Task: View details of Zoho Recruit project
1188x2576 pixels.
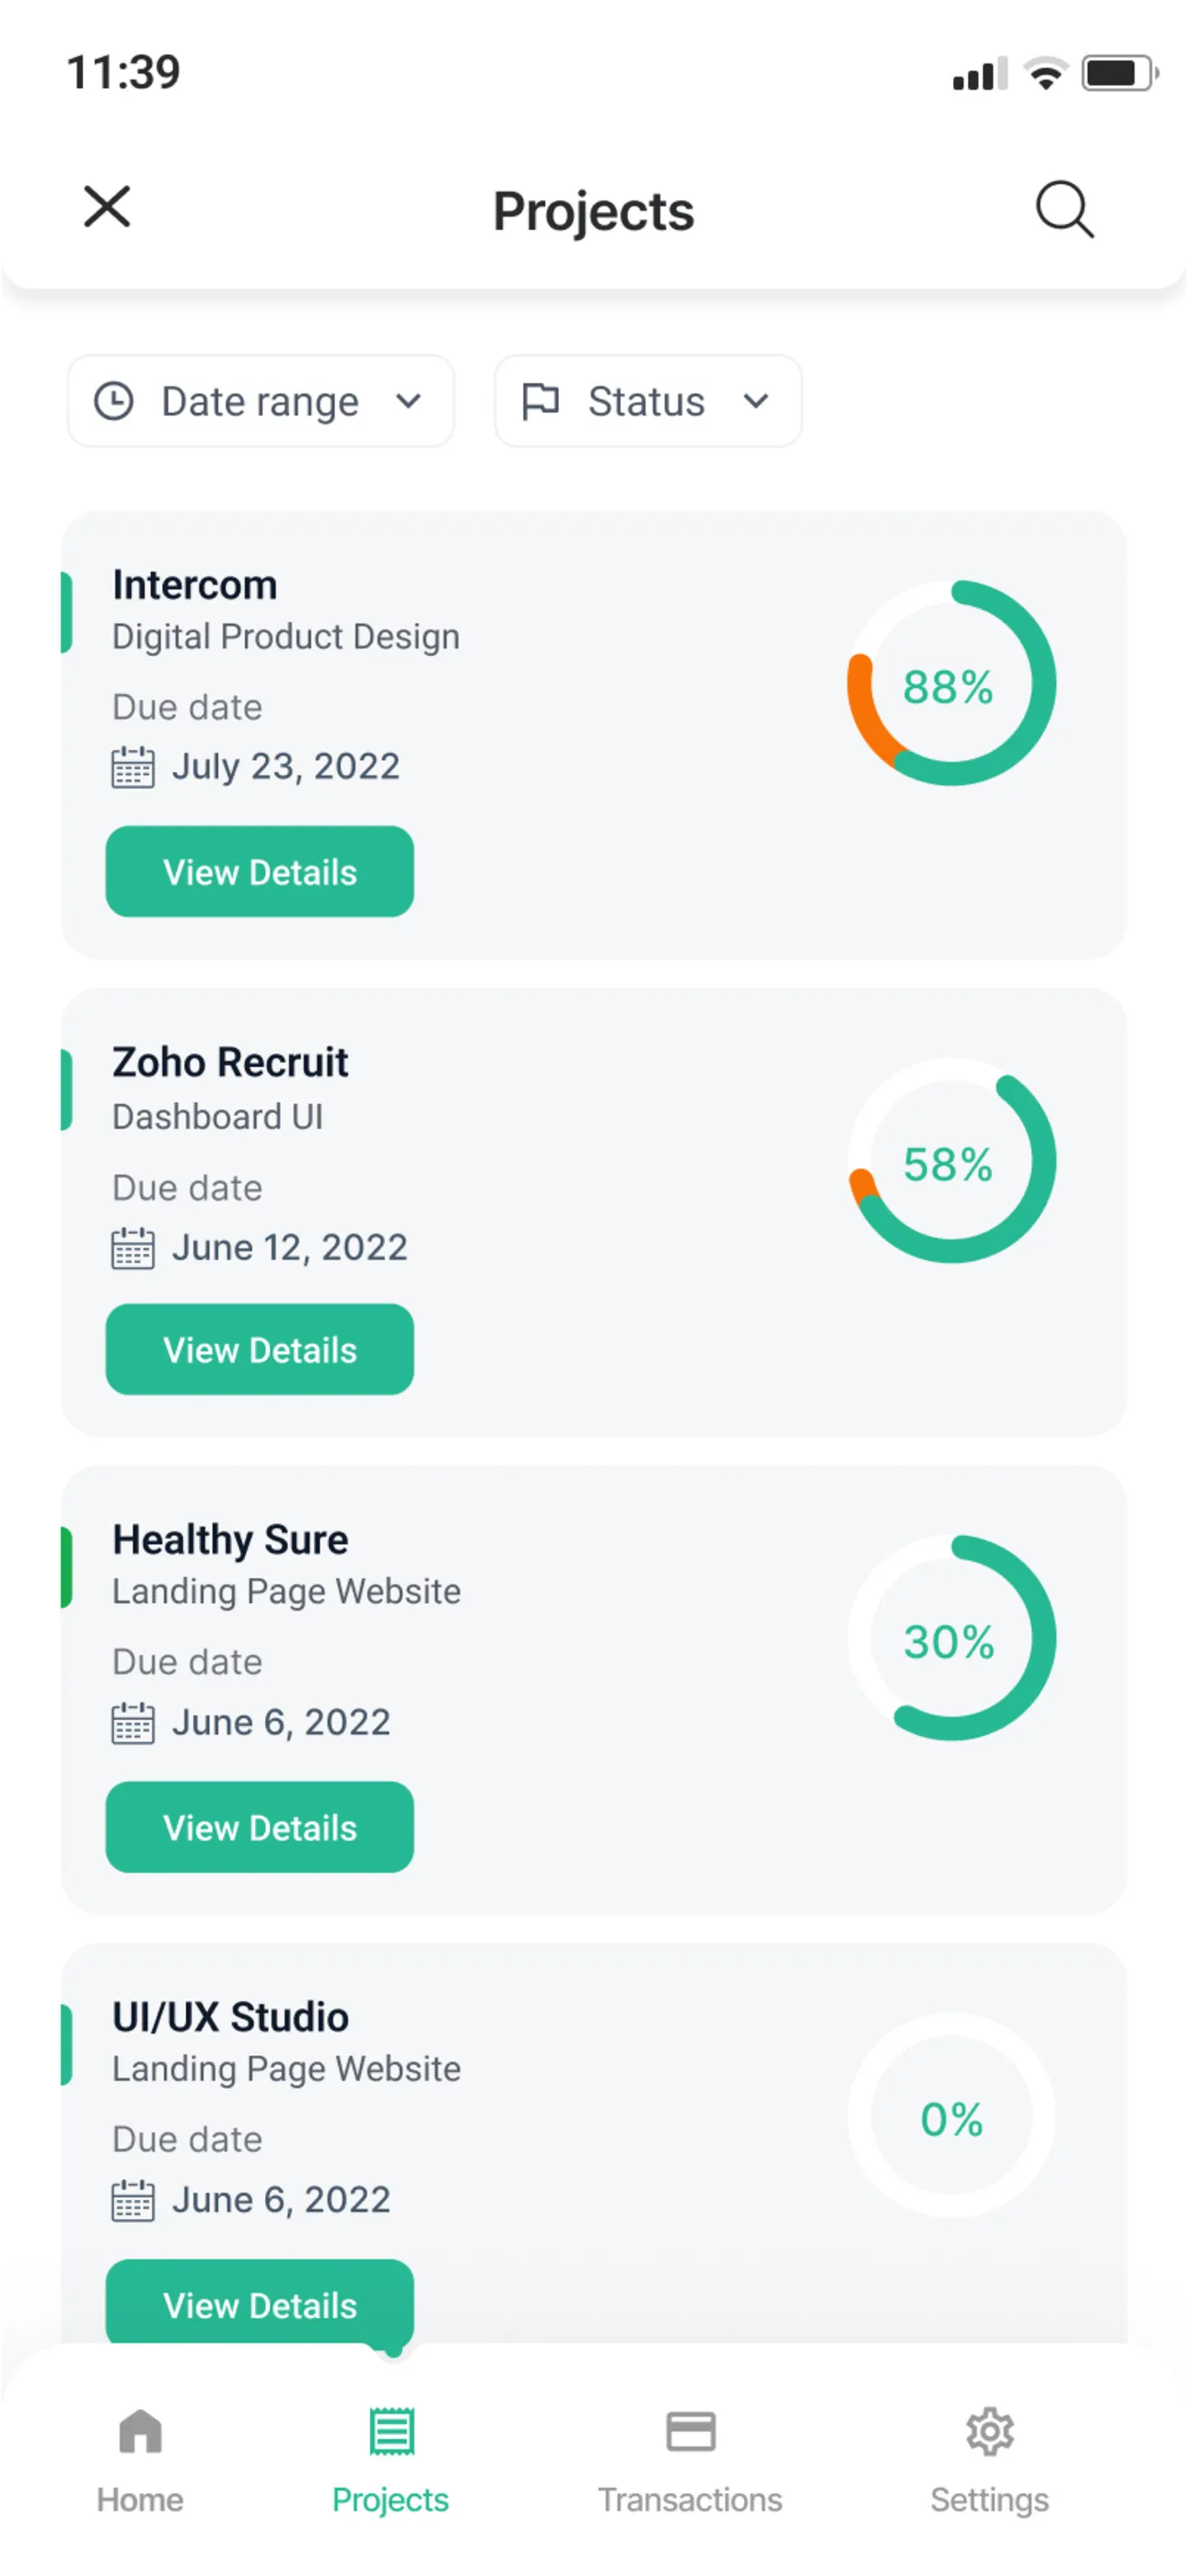Action: (260, 1350)
